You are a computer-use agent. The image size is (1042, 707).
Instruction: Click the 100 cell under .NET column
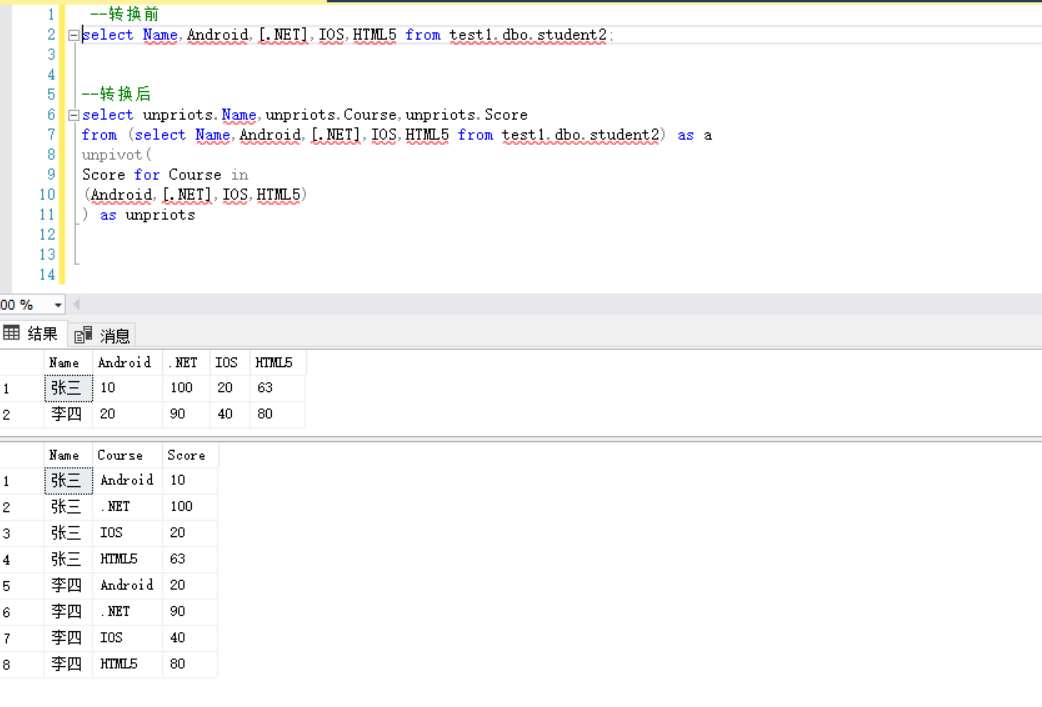pos(183,388)
